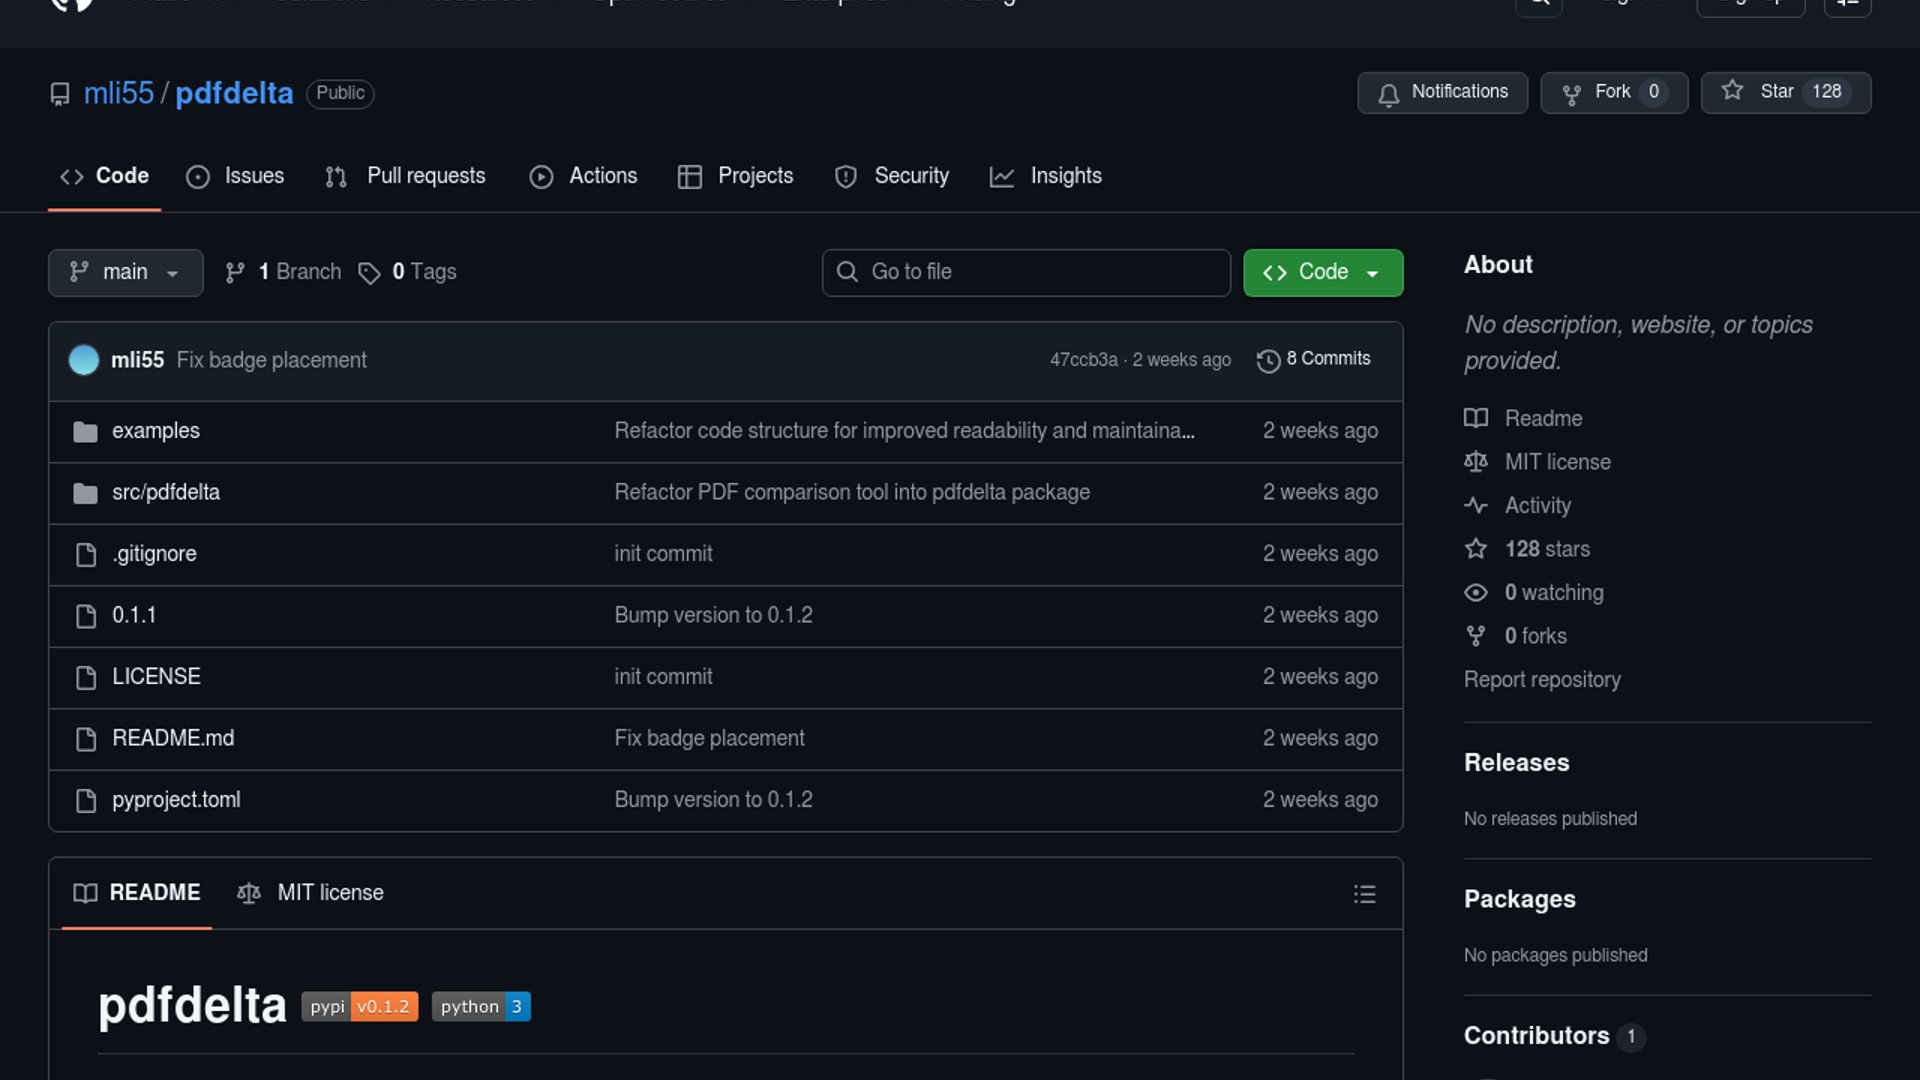This screenshot has width=1920, height=1080.
Task: Open README outline list icon
Action: coord(1364,894)
